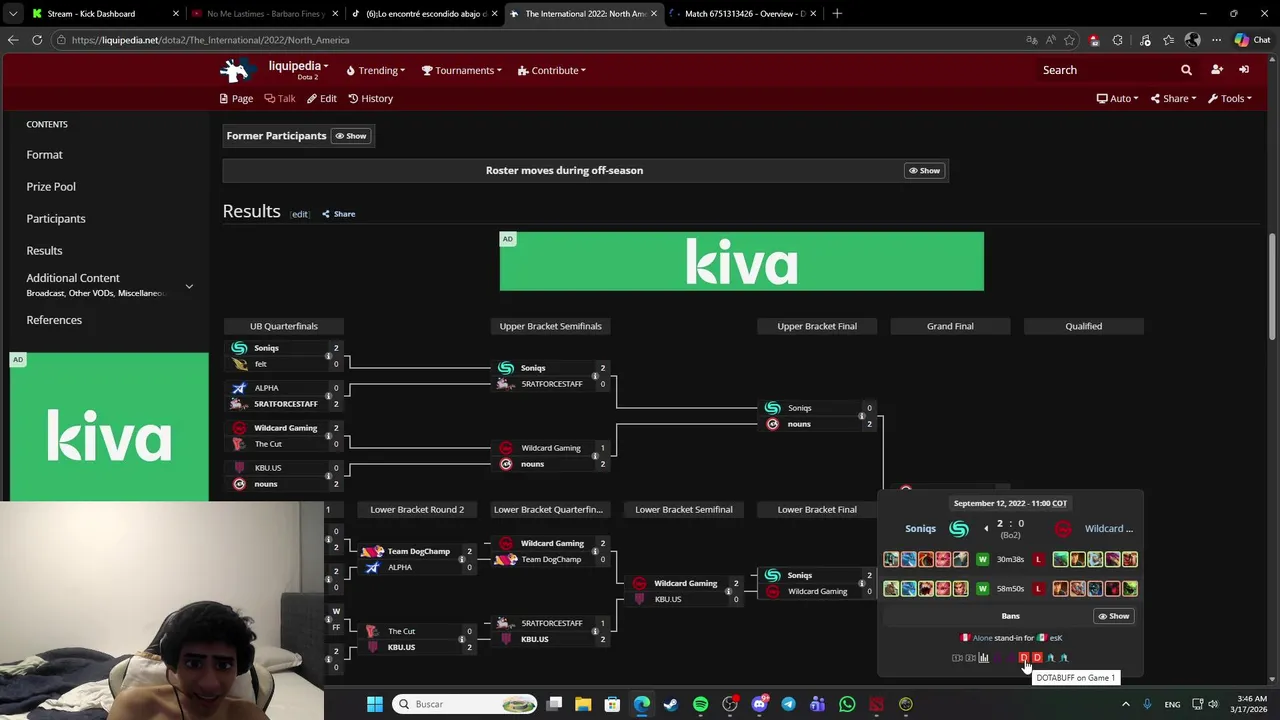
Task: Click the translate page icon in address bar
Action: click(x=1031, y=40)
